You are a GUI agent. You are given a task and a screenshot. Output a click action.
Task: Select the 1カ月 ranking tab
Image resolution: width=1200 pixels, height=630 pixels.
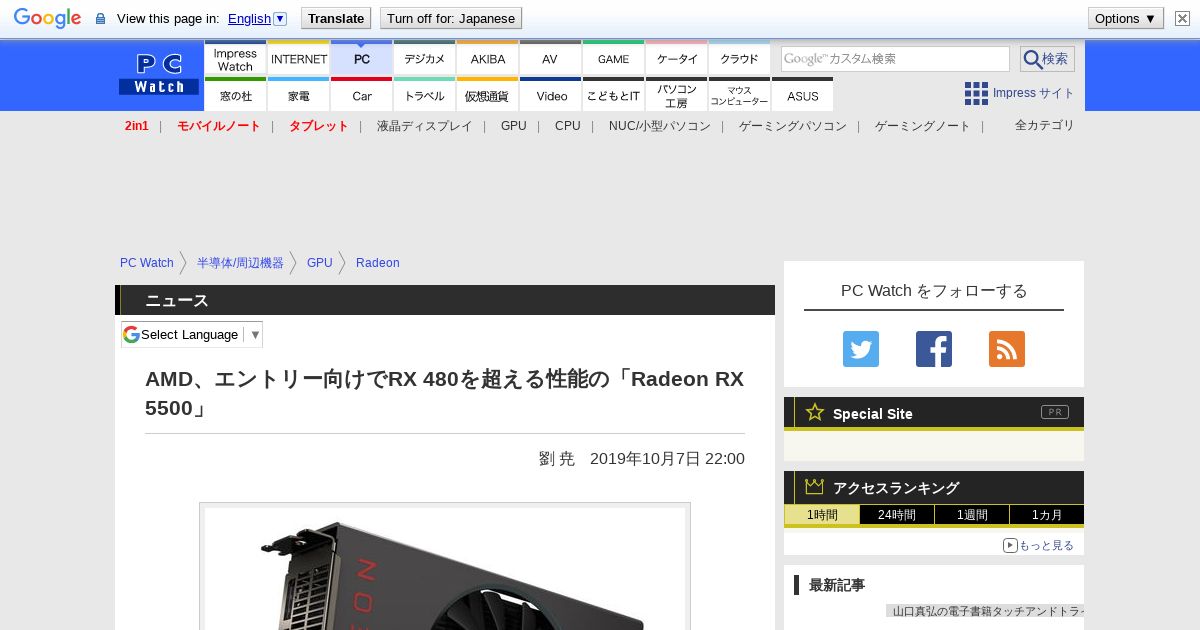click(1047, 515)
